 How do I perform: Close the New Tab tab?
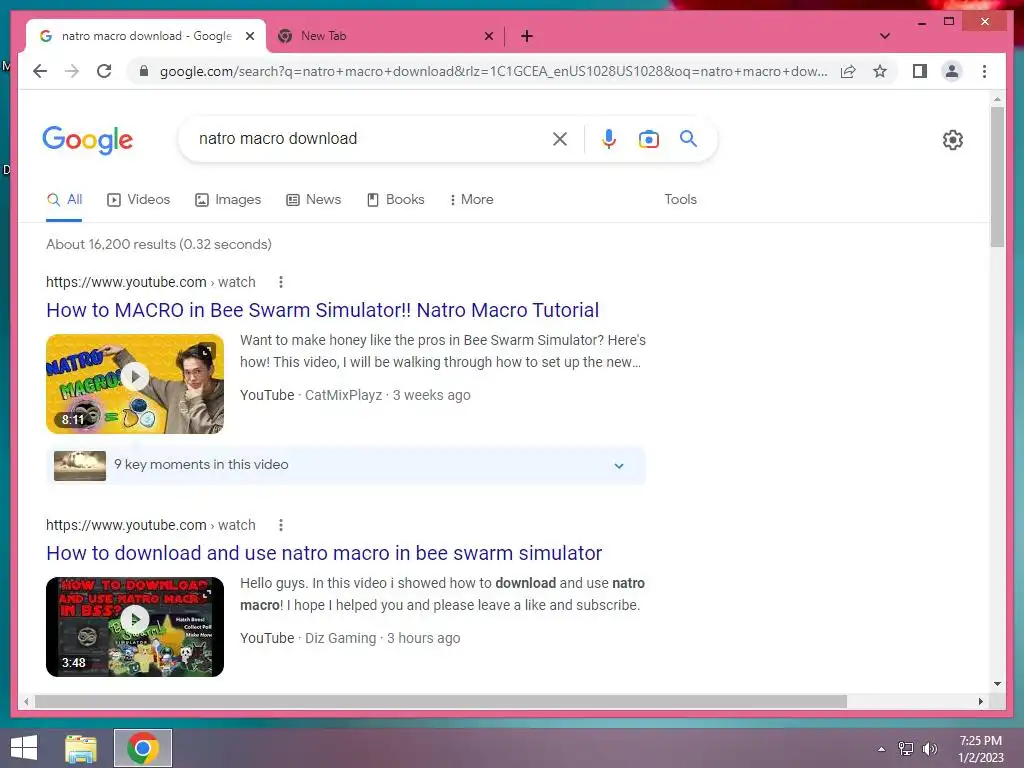pos(488,36)
